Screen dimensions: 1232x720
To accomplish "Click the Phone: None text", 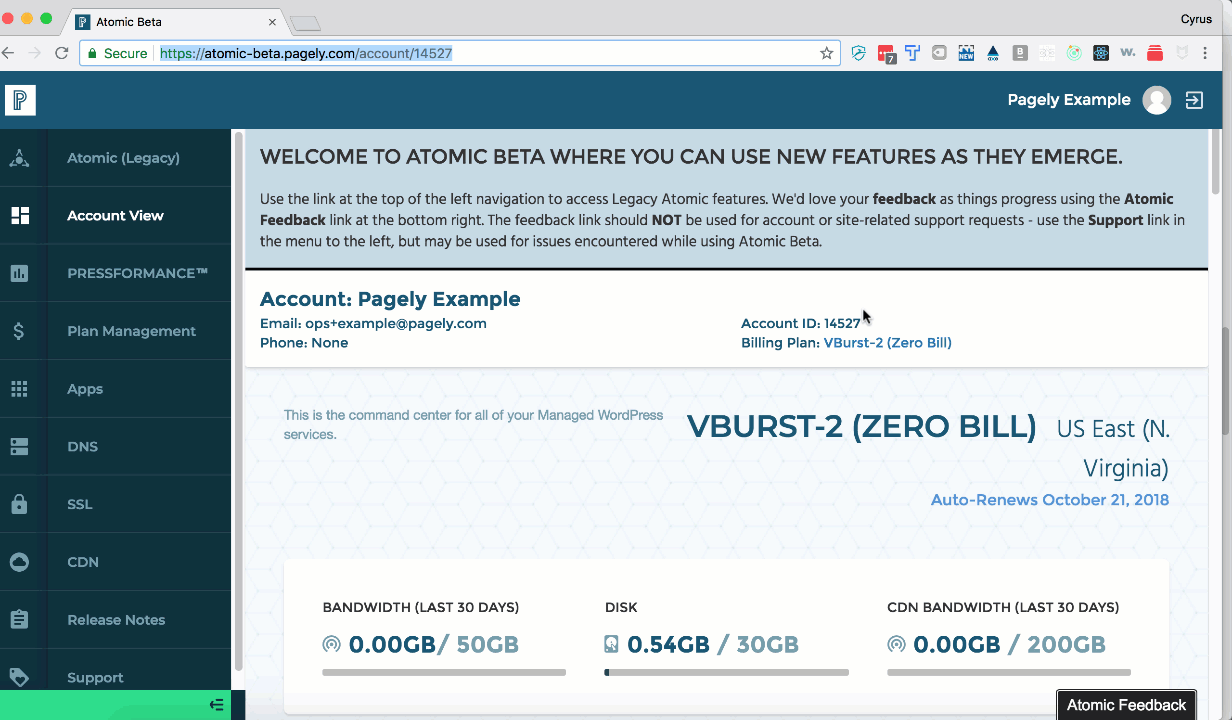I will pyautogui.click(x=304, y=343).
